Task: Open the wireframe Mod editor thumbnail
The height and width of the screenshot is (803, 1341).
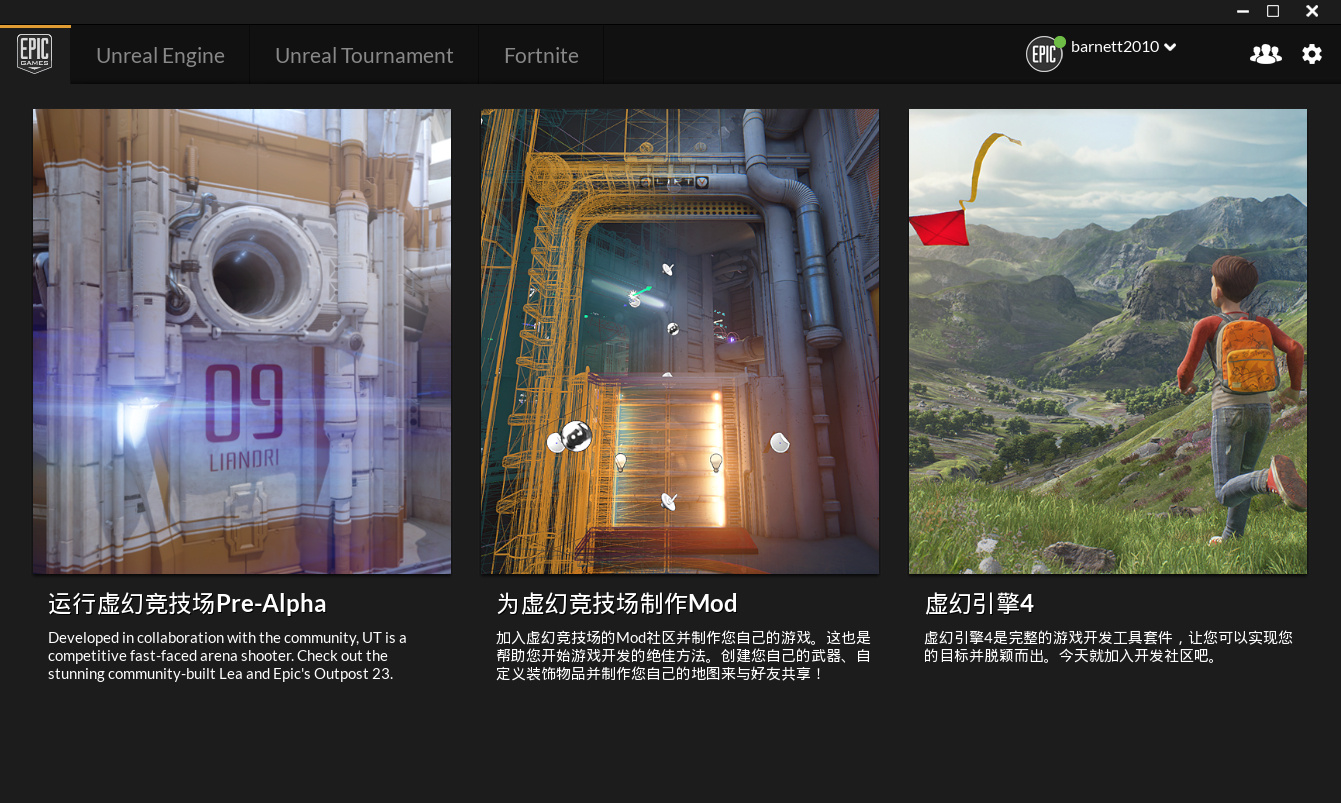Action: [680, 341]
